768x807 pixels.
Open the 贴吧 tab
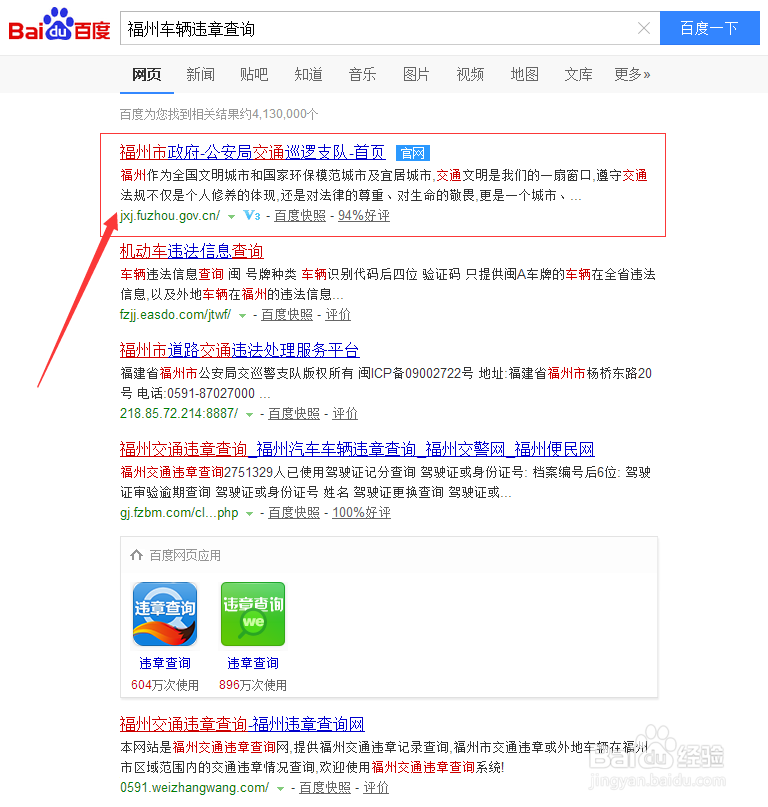point(254,75)
